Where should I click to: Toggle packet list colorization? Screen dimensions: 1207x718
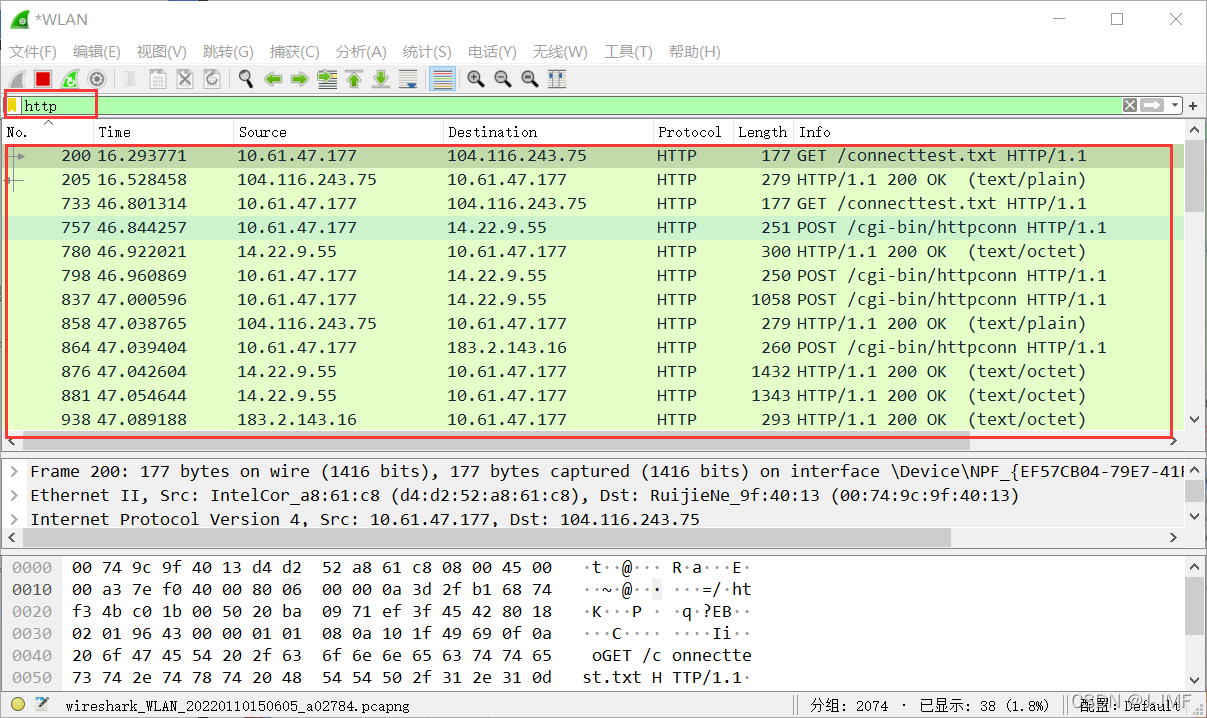[x=442, y=79]
